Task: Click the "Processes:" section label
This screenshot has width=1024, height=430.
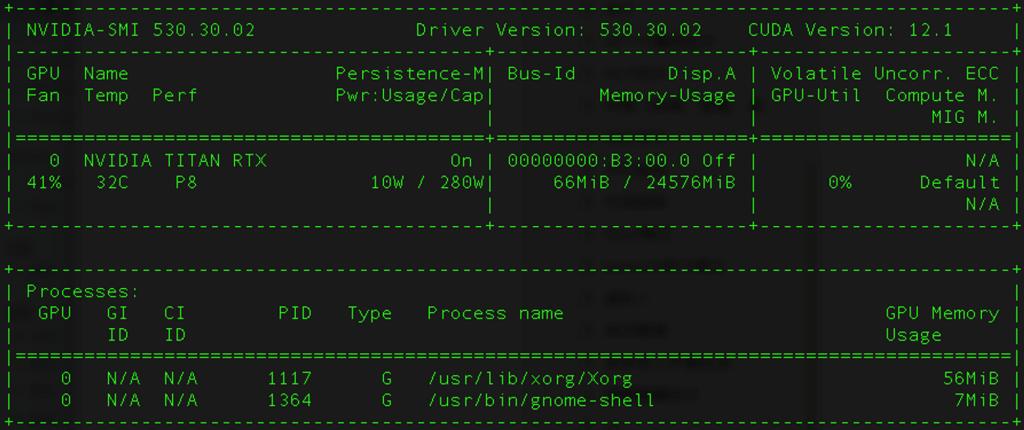Action: (x=83, y=291)
